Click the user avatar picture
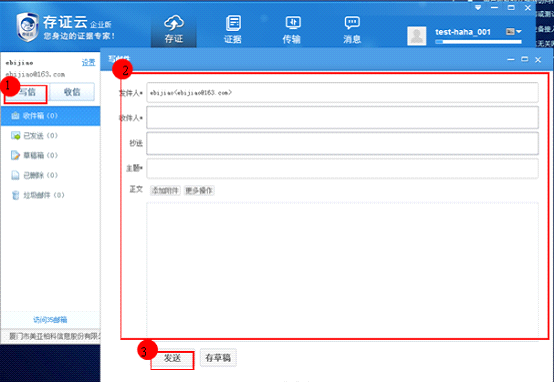Viewport: 556px width, 384px height. [417, 36]
